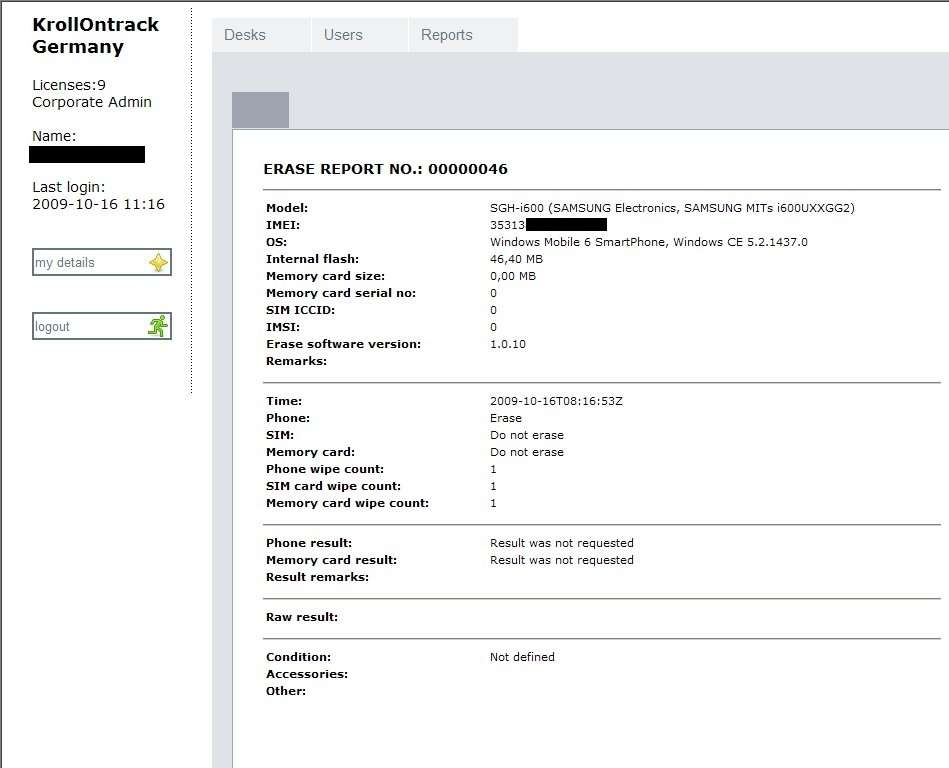Select the blank gray tab above report
The image size is (949, 768).
click(260, 110)
